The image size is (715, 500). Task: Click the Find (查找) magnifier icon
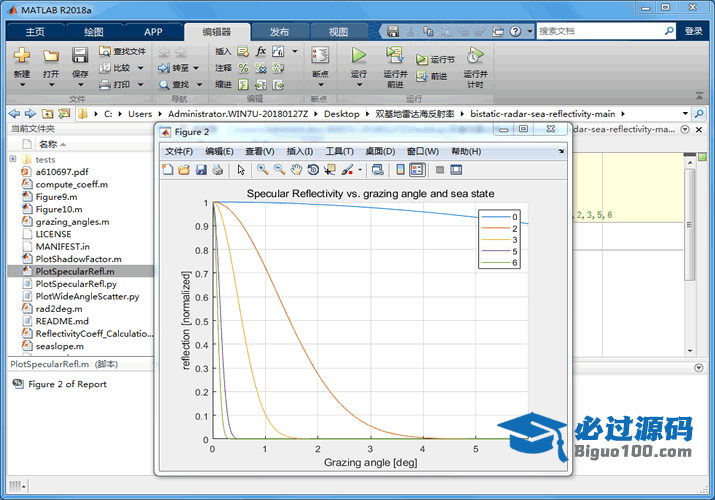click(x=164, y=85)
